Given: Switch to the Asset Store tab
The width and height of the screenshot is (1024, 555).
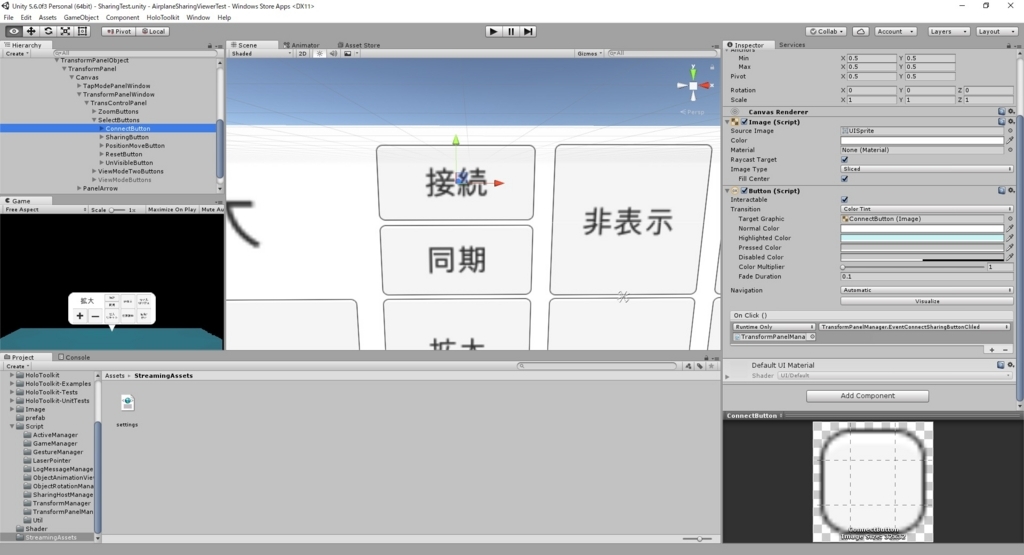Looking at the screenshot, I should (359, 45).
